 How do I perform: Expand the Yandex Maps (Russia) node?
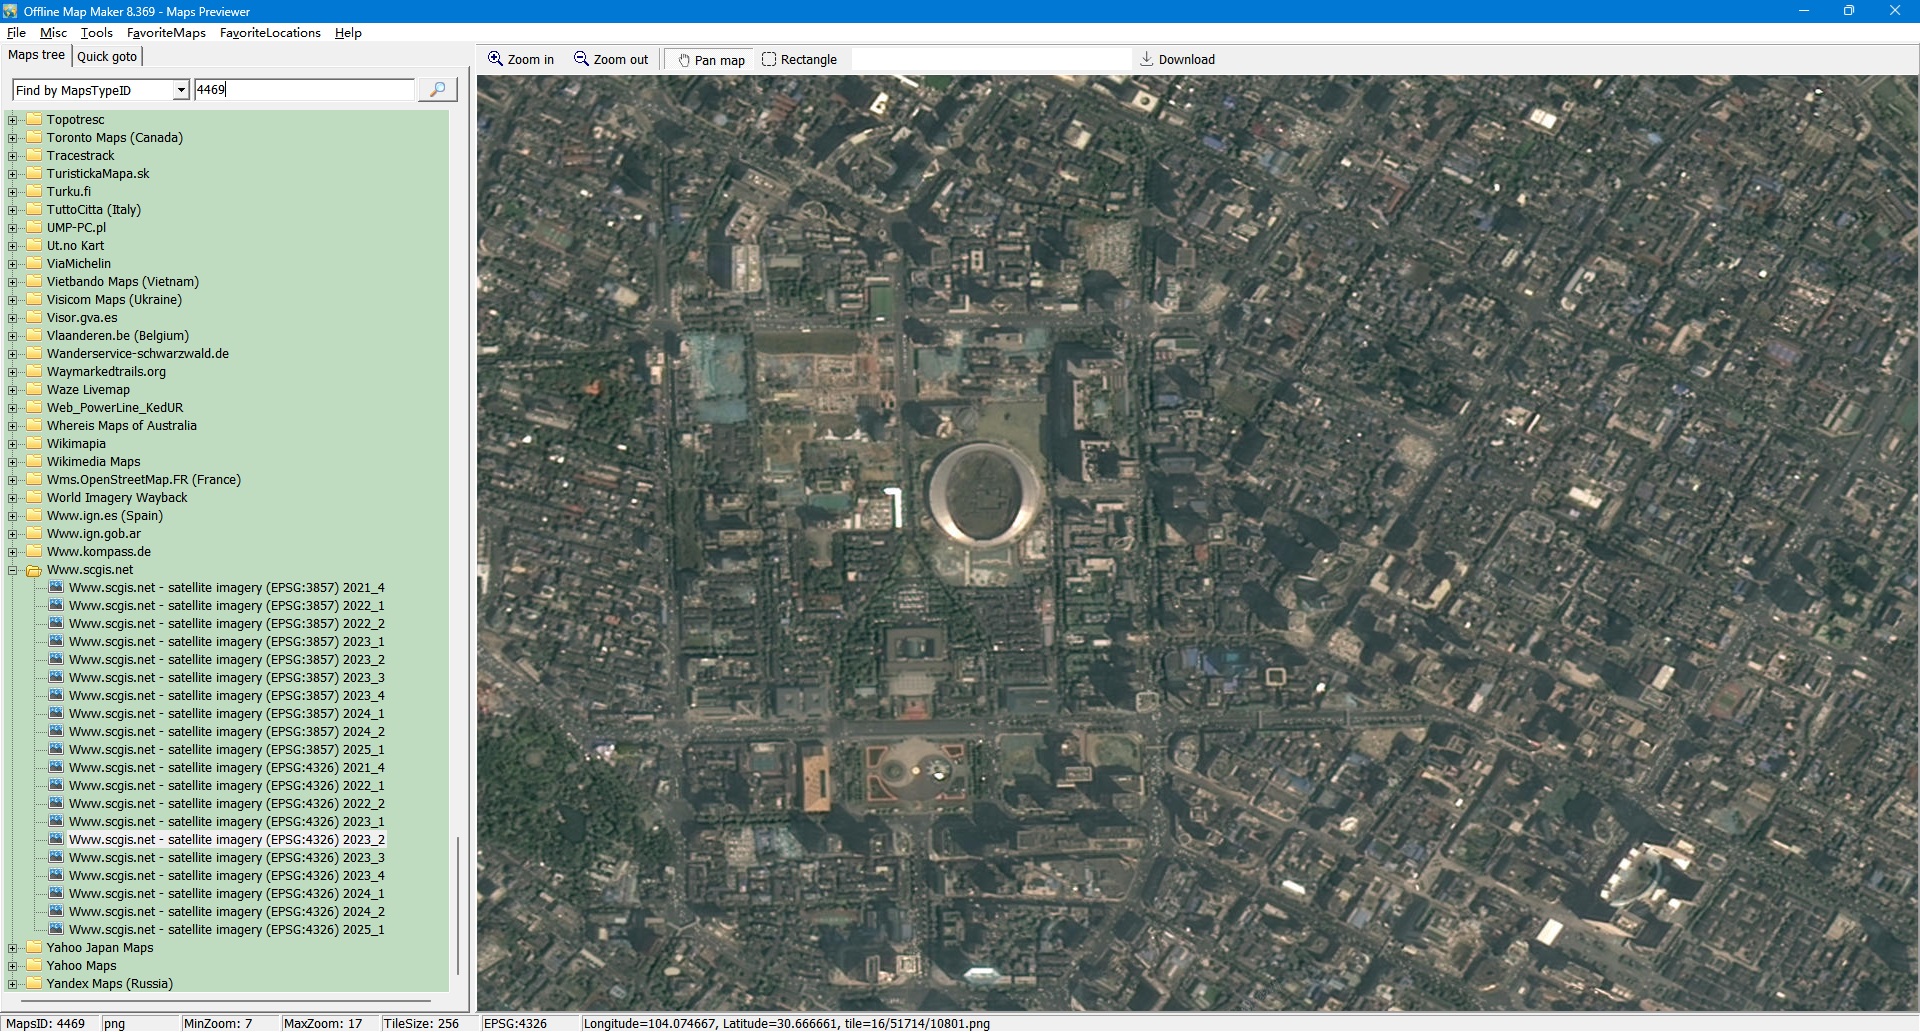pyautogui.click(x=13, y=984)
